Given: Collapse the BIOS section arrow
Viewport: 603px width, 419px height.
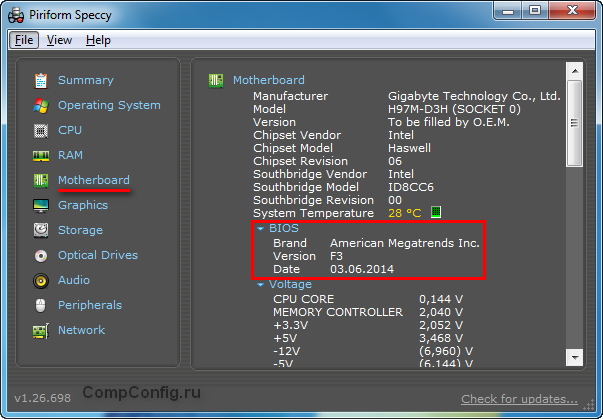Looking at the screenshot, I should click(x=260, y=229).
